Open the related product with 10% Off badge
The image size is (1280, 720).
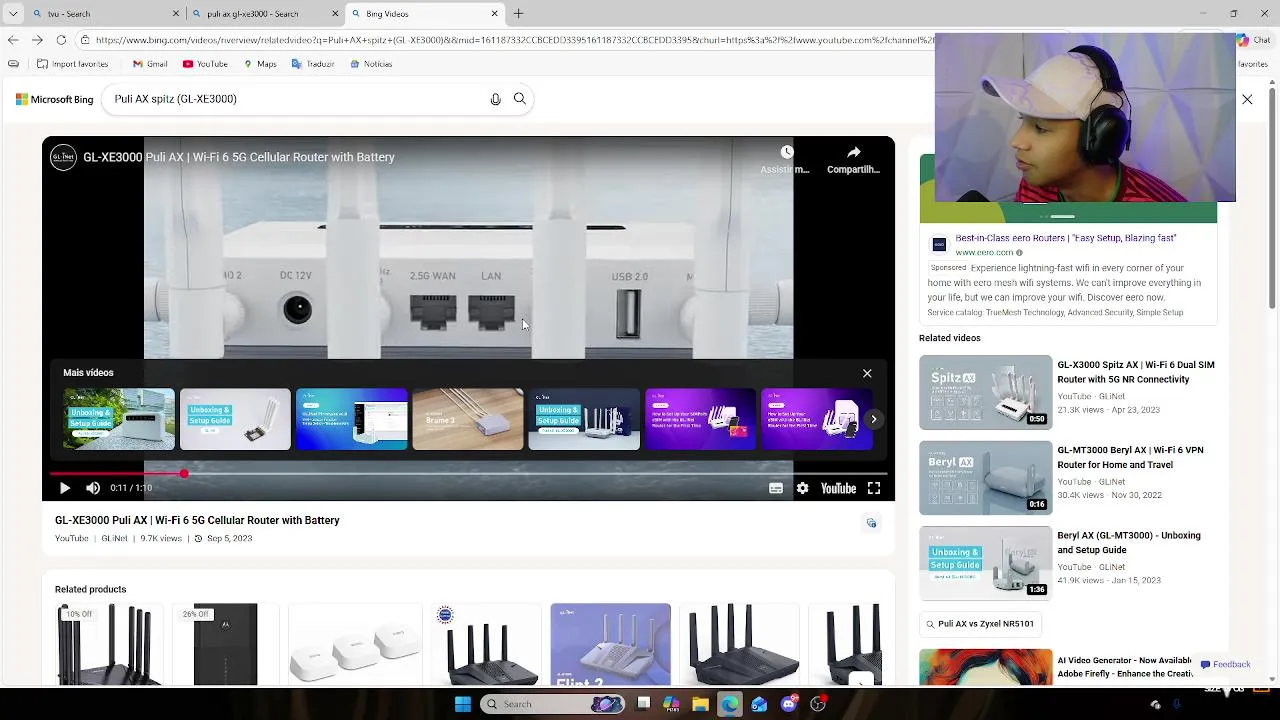coord(108,644)
